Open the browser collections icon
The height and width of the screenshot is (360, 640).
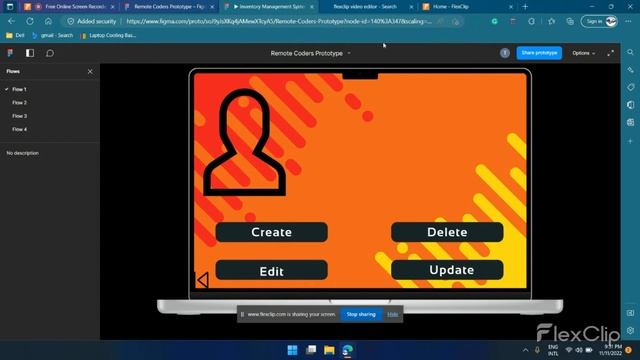click(570, 21)
